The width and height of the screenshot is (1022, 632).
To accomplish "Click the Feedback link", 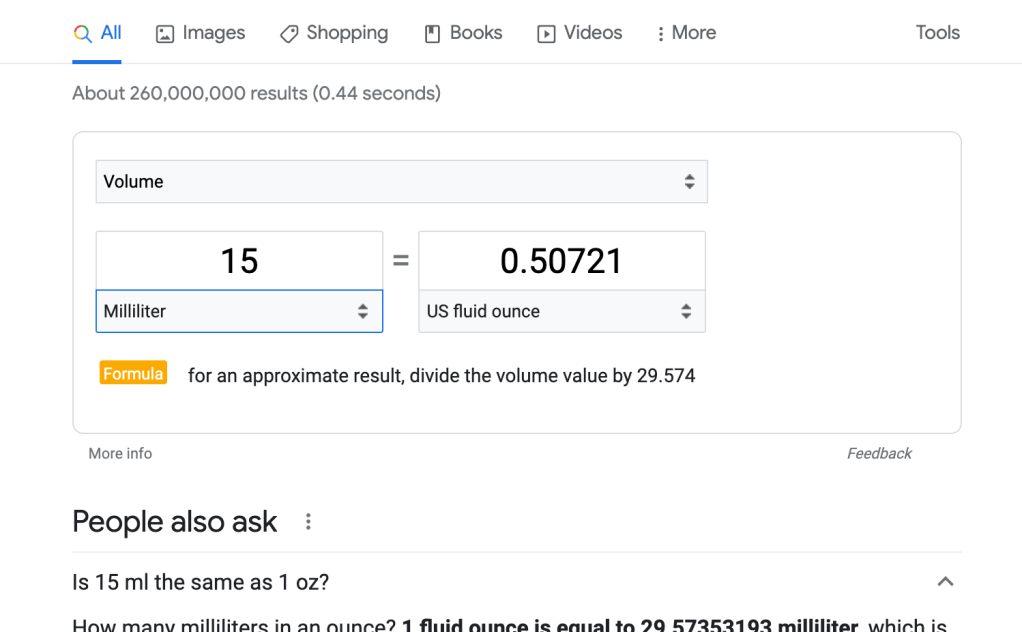I will tap(879, 454).
